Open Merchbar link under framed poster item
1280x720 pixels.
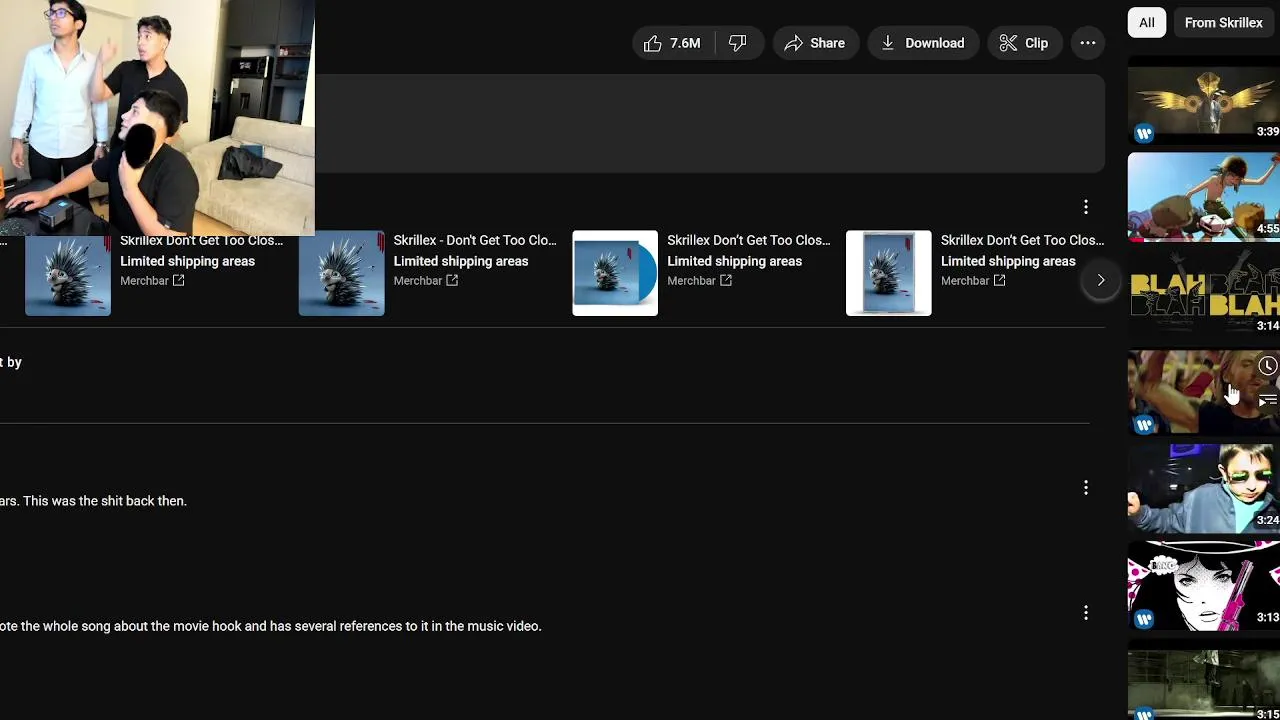point(973,281)
